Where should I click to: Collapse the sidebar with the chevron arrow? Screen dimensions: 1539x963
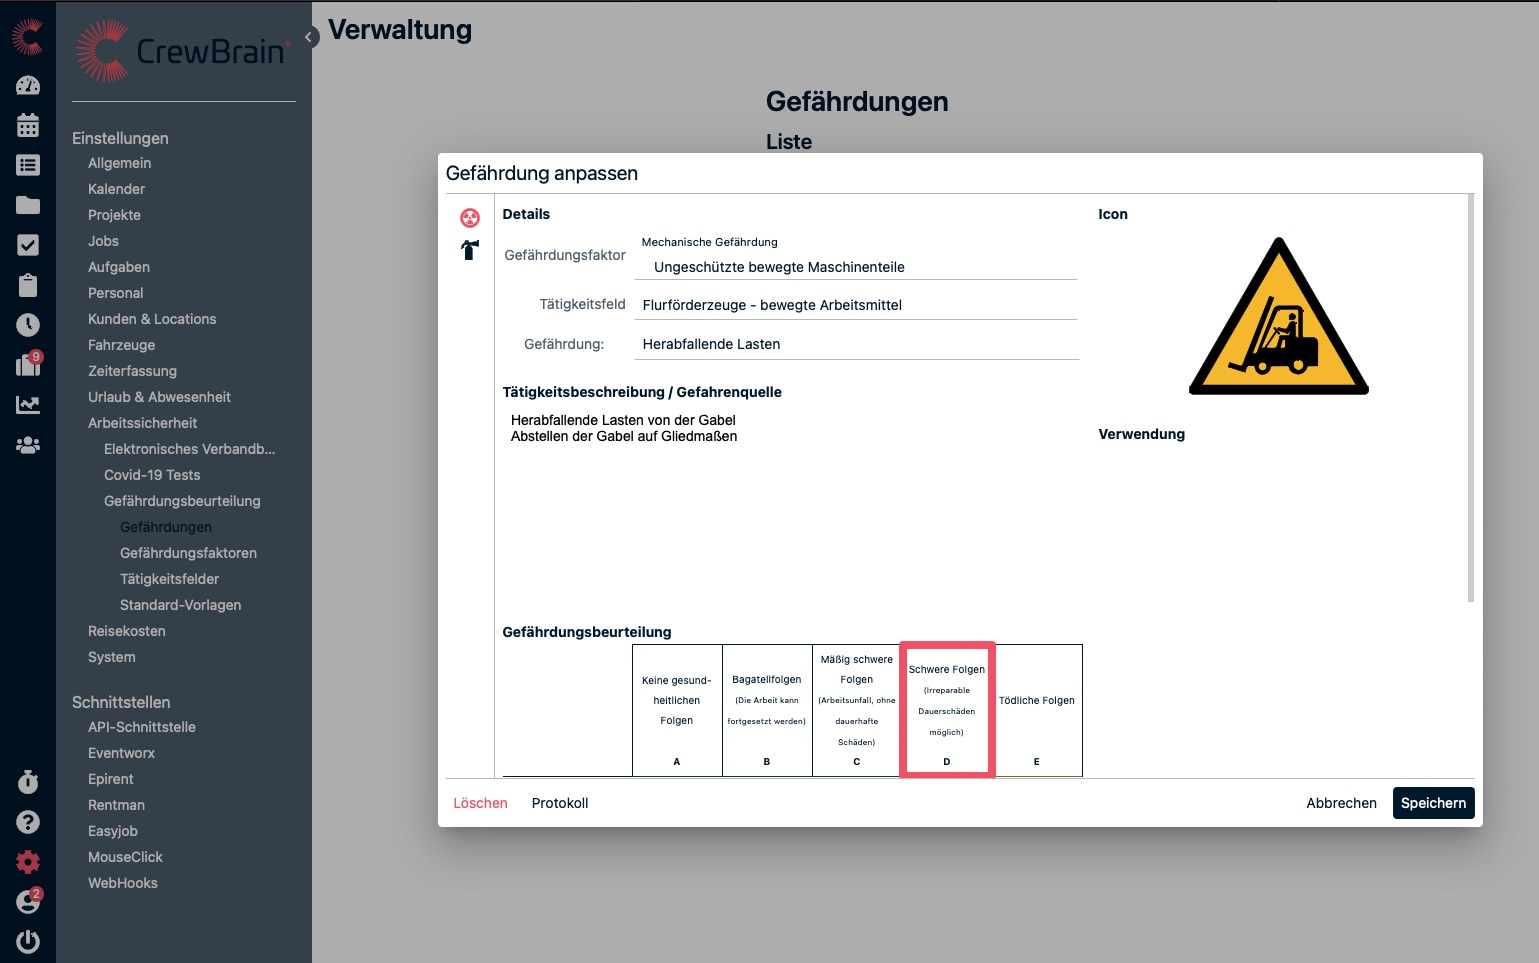pyautogui.click(x=309, y=37)
